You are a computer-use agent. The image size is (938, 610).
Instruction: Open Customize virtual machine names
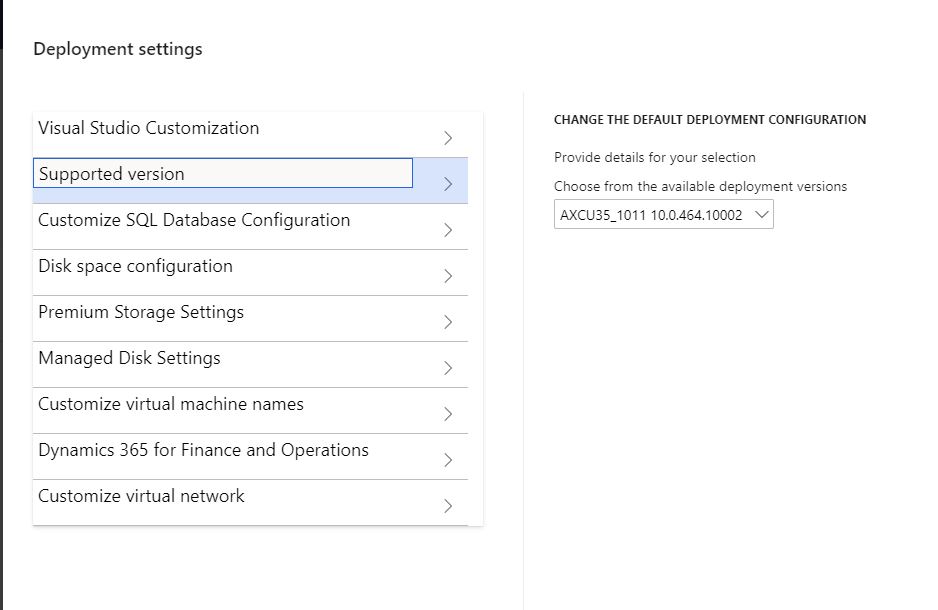pos(171,405)
